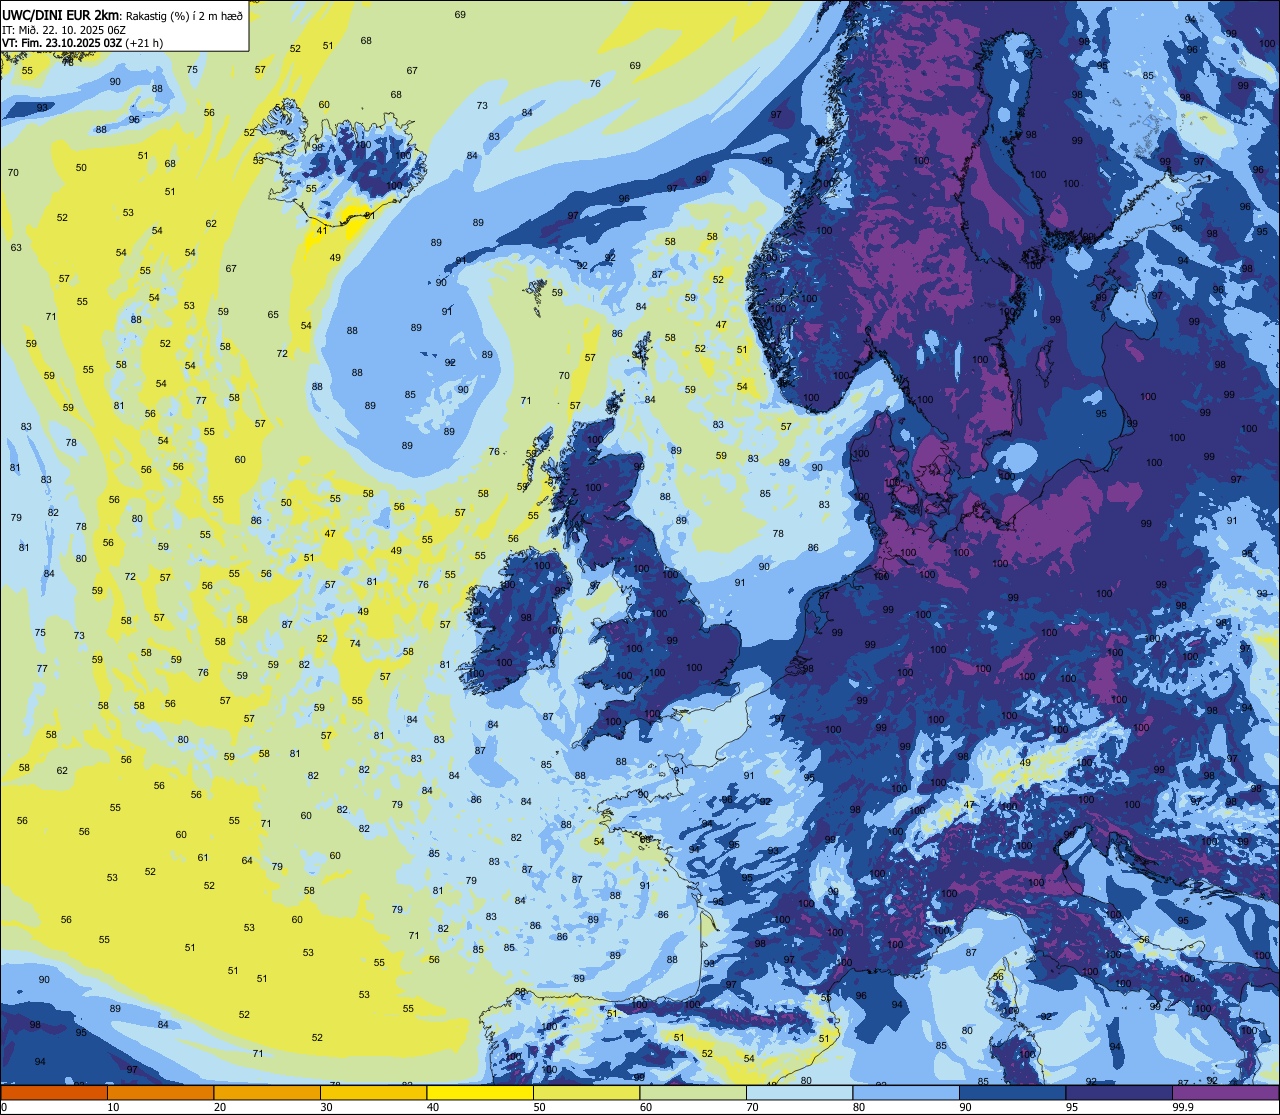Click the legend label "40"

(x=433, y=1107)
